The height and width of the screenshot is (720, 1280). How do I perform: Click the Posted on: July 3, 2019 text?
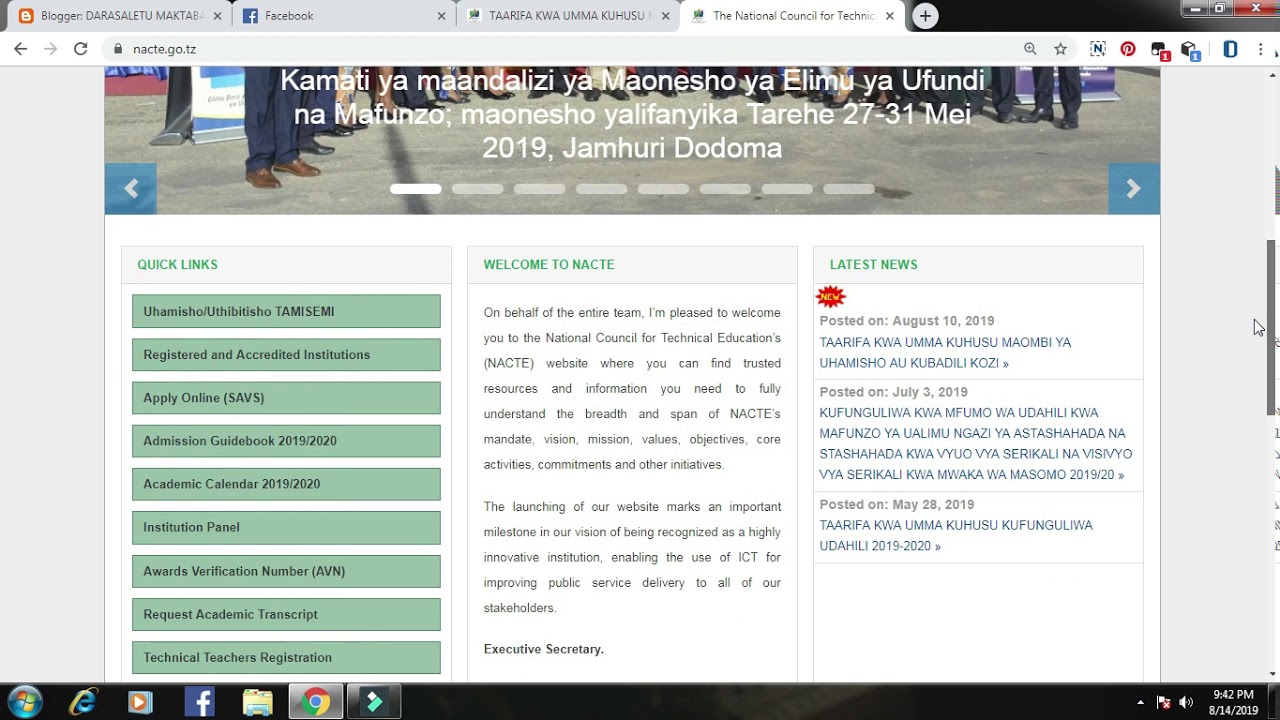click(893, 392)
